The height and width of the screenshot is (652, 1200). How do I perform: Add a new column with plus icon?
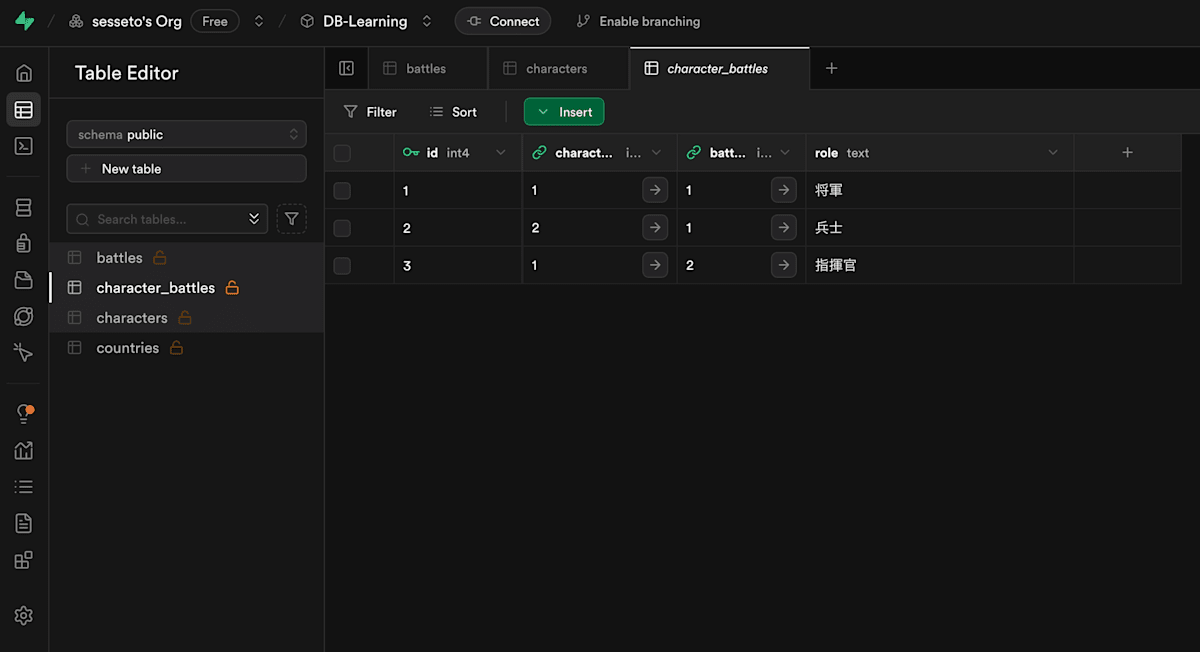(1127, 153)
